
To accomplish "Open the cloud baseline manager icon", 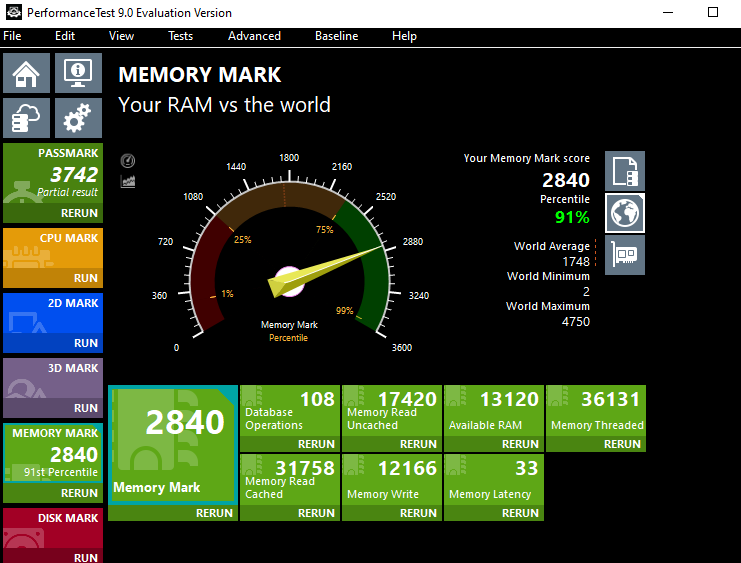I will (x=26, y=118).
